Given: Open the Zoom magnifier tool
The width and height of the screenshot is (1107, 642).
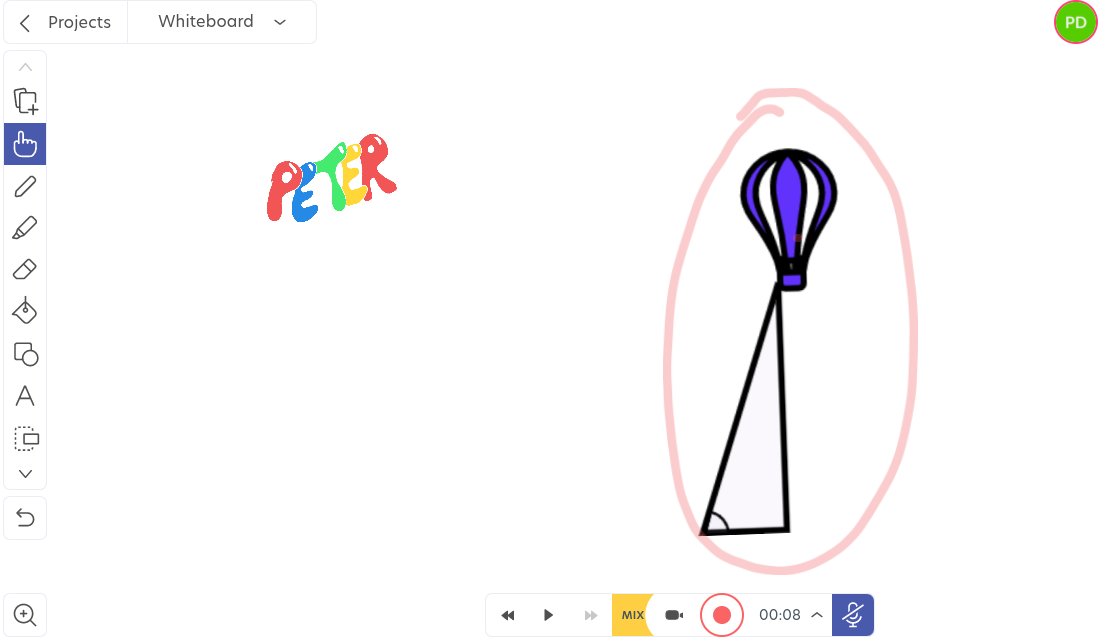Looking at the screenshot, I should tap(25, 614).
